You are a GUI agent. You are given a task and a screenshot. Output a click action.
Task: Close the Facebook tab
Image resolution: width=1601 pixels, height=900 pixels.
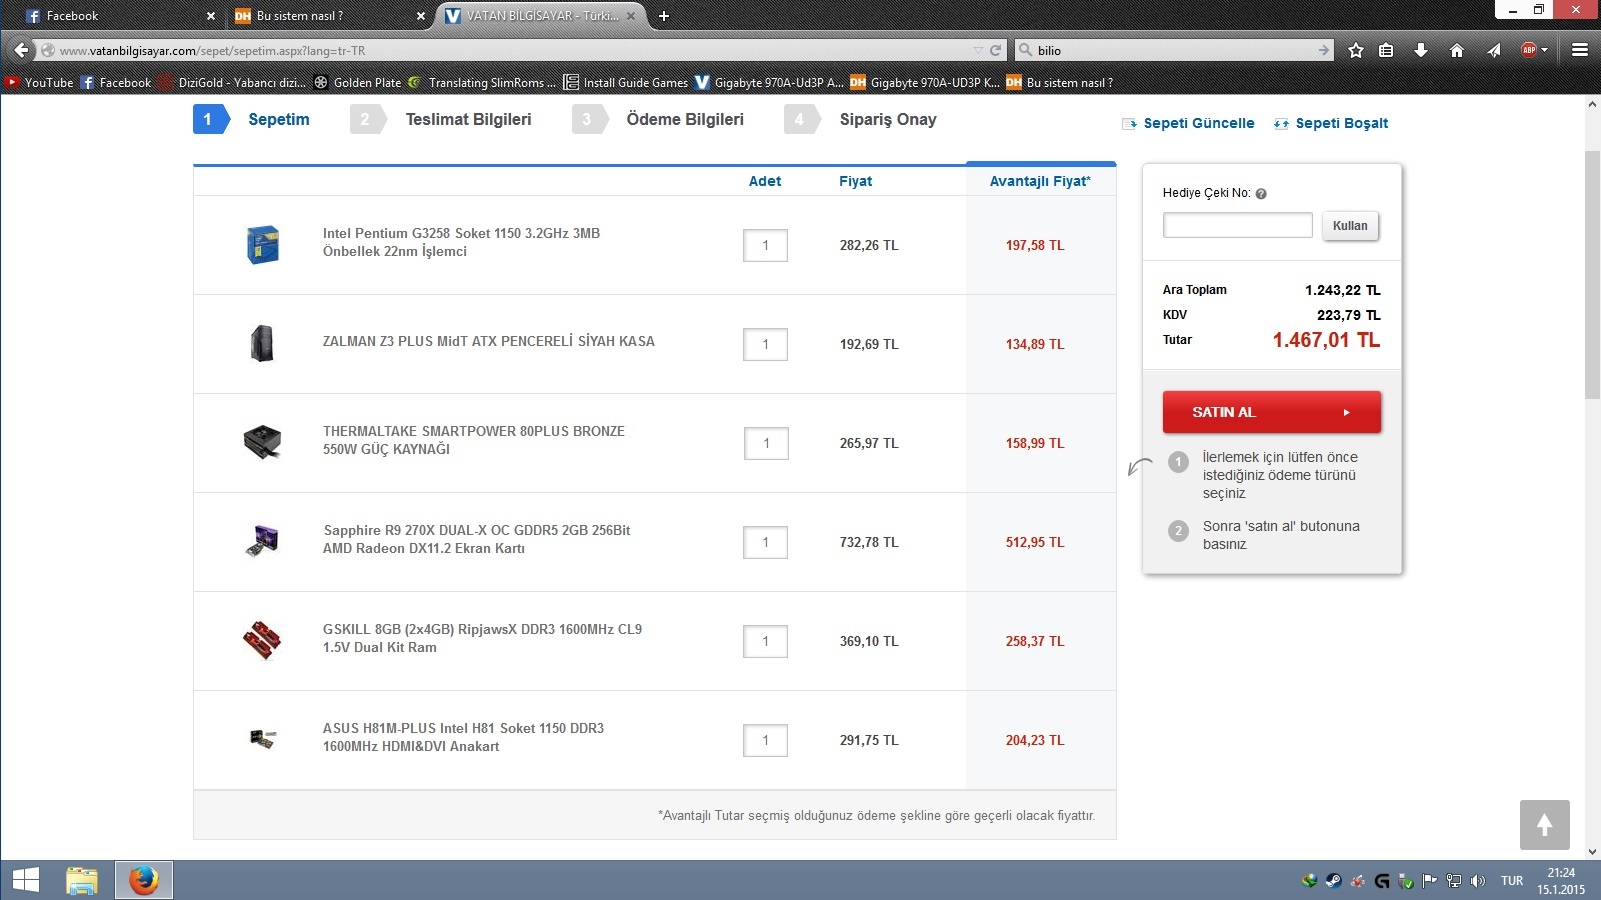(x=210, y=16)
